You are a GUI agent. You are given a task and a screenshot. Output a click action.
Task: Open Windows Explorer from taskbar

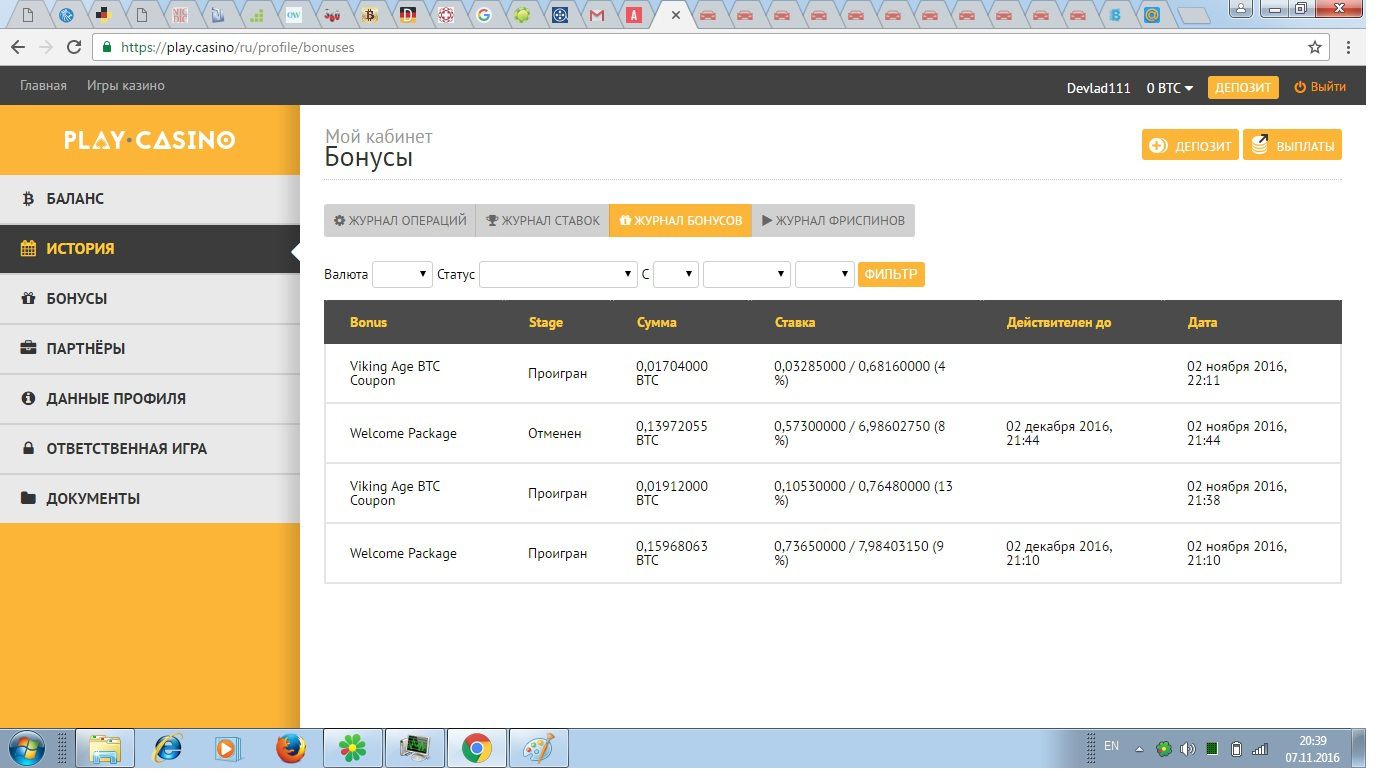point(104,748)
